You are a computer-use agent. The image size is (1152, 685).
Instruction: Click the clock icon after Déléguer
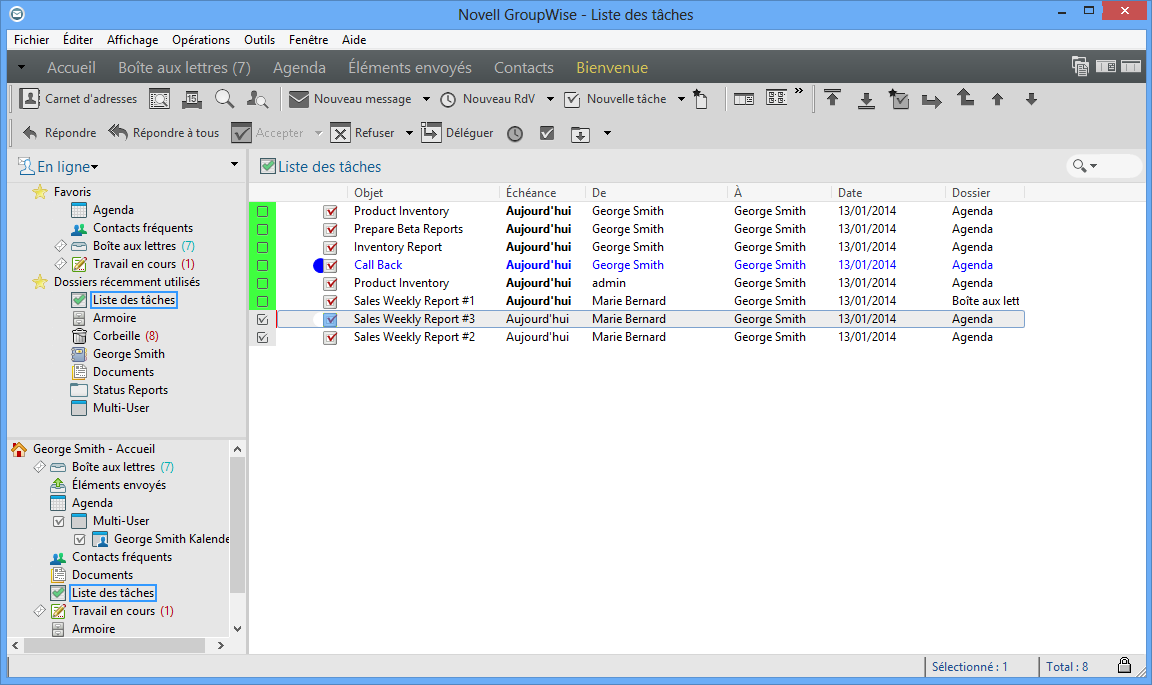(x=515, y=134)
